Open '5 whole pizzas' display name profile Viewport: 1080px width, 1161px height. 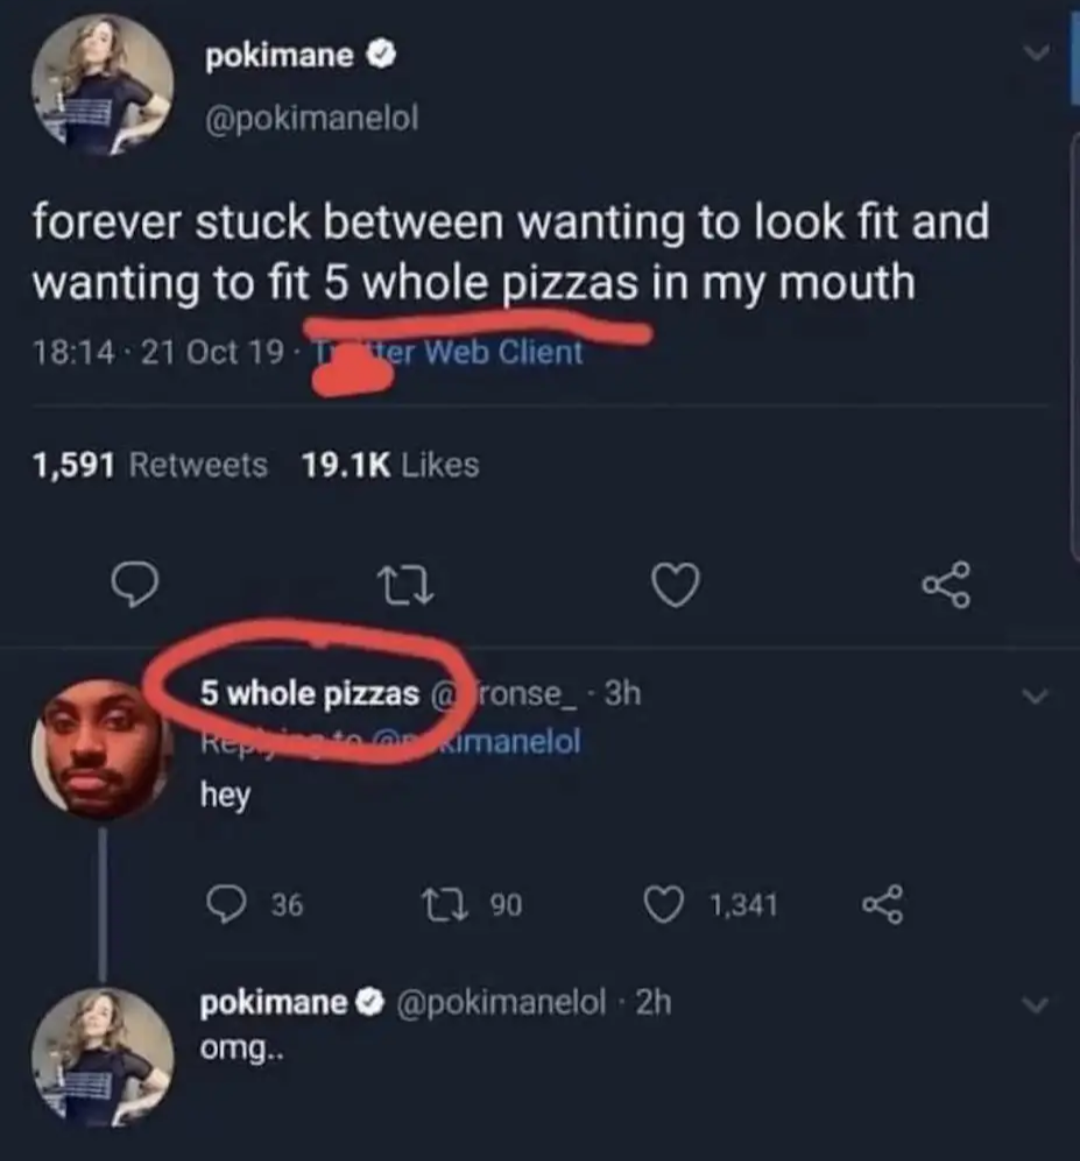click(x=309, y=694)
